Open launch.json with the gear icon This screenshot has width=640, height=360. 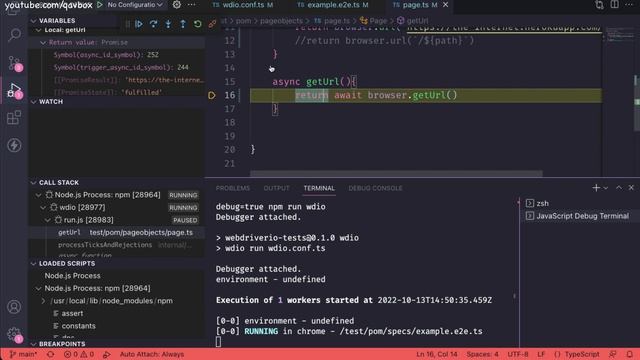coord(176,5)
